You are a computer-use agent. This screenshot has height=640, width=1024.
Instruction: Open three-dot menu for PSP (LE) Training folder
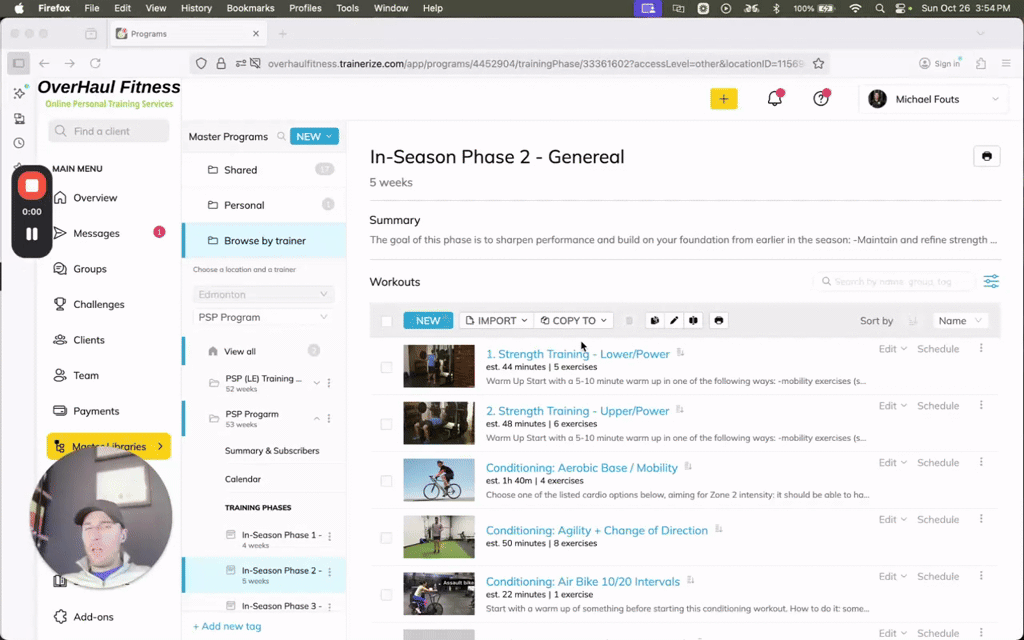(329, 383)
